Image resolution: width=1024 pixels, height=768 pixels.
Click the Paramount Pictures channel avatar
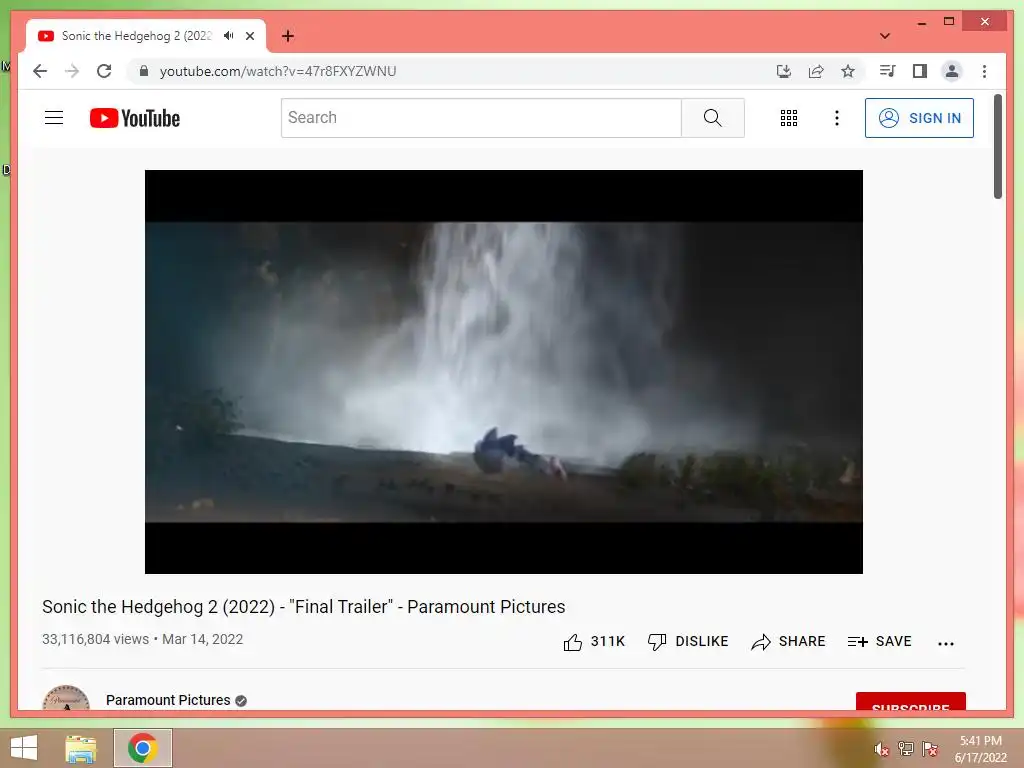pos(66,697)
